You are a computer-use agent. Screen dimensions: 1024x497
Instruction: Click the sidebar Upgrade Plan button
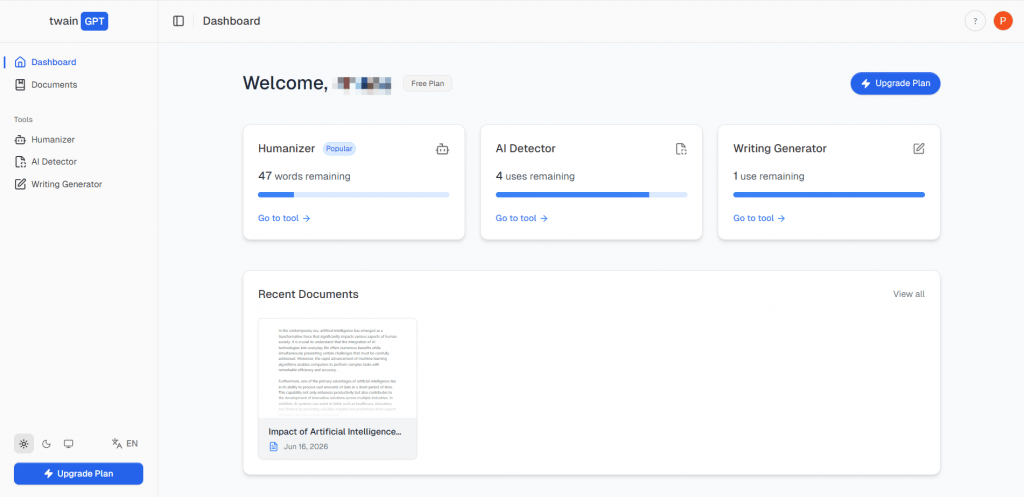tap(78, 473)
